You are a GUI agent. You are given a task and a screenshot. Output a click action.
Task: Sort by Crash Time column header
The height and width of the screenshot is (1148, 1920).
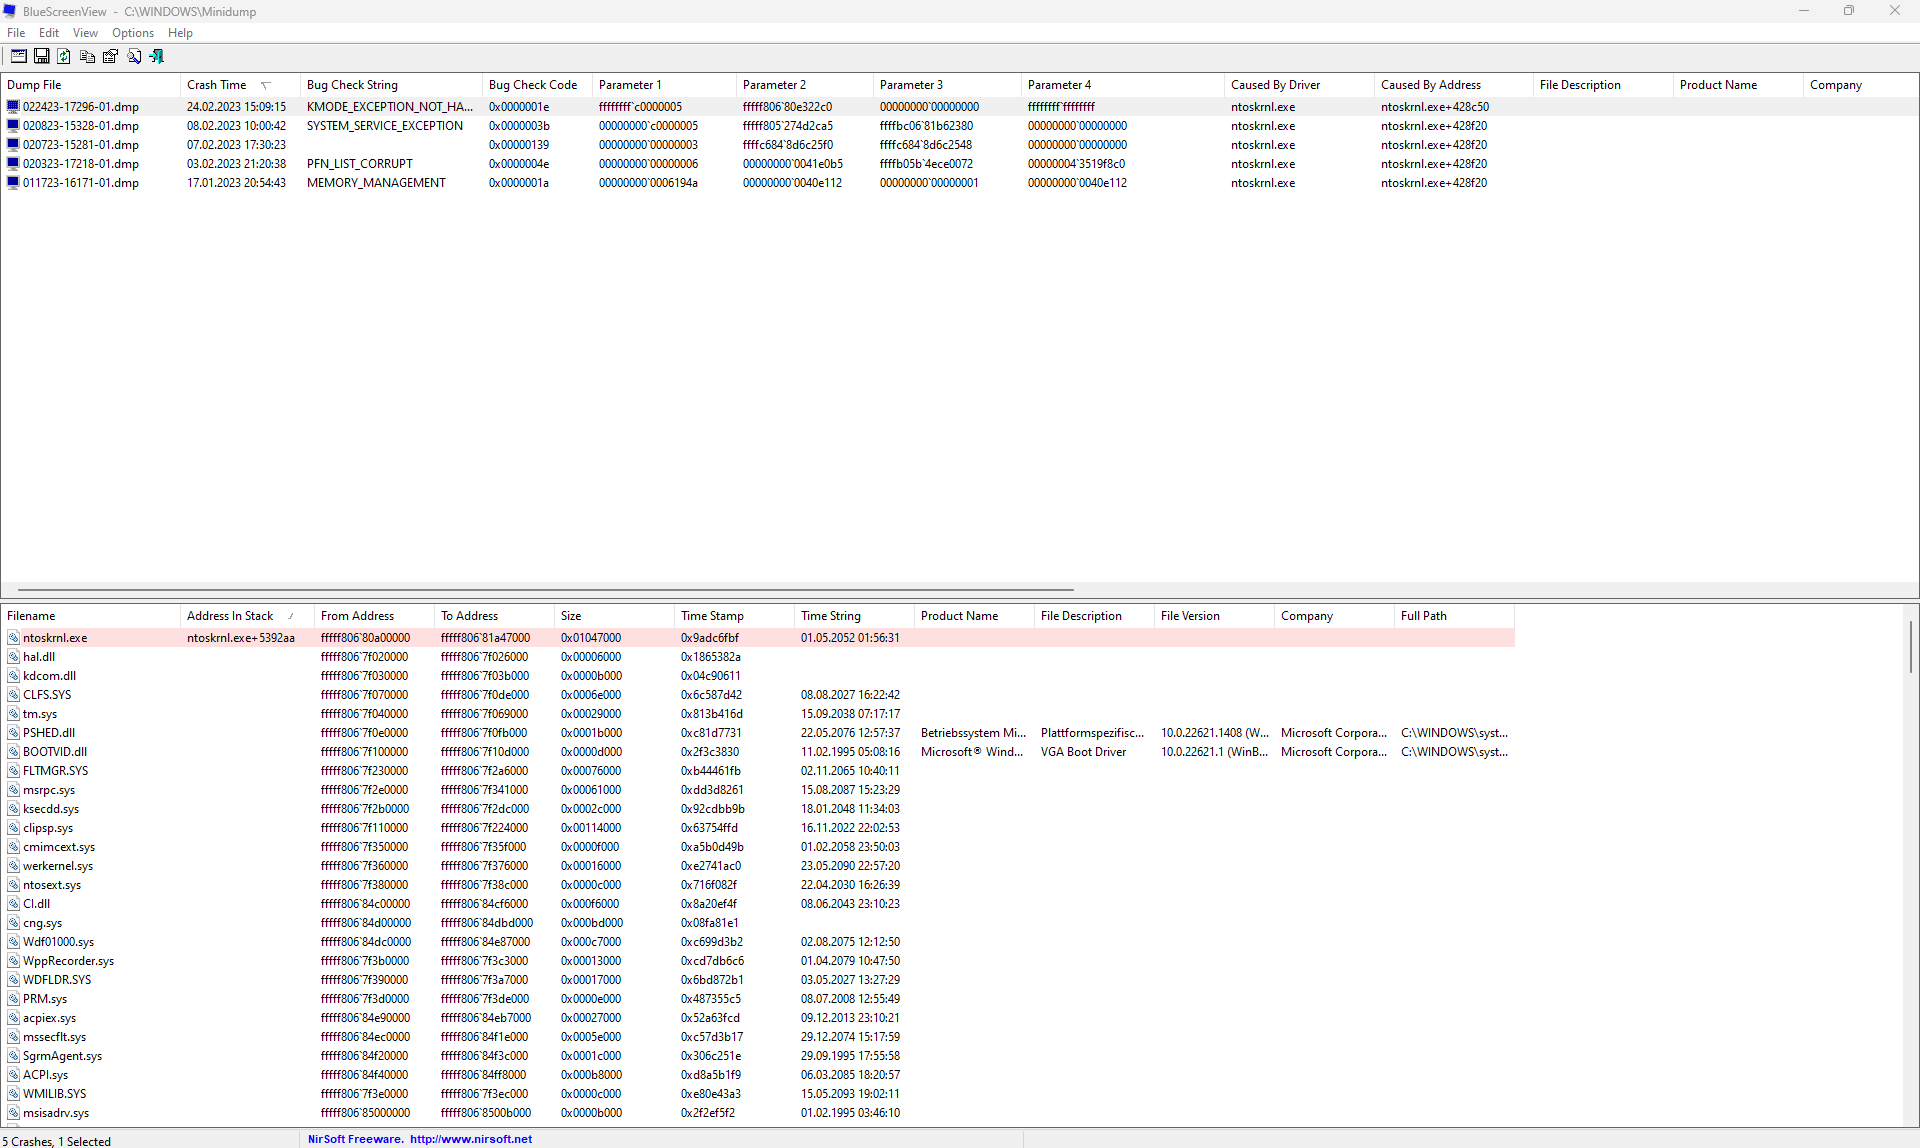[217, 85]
